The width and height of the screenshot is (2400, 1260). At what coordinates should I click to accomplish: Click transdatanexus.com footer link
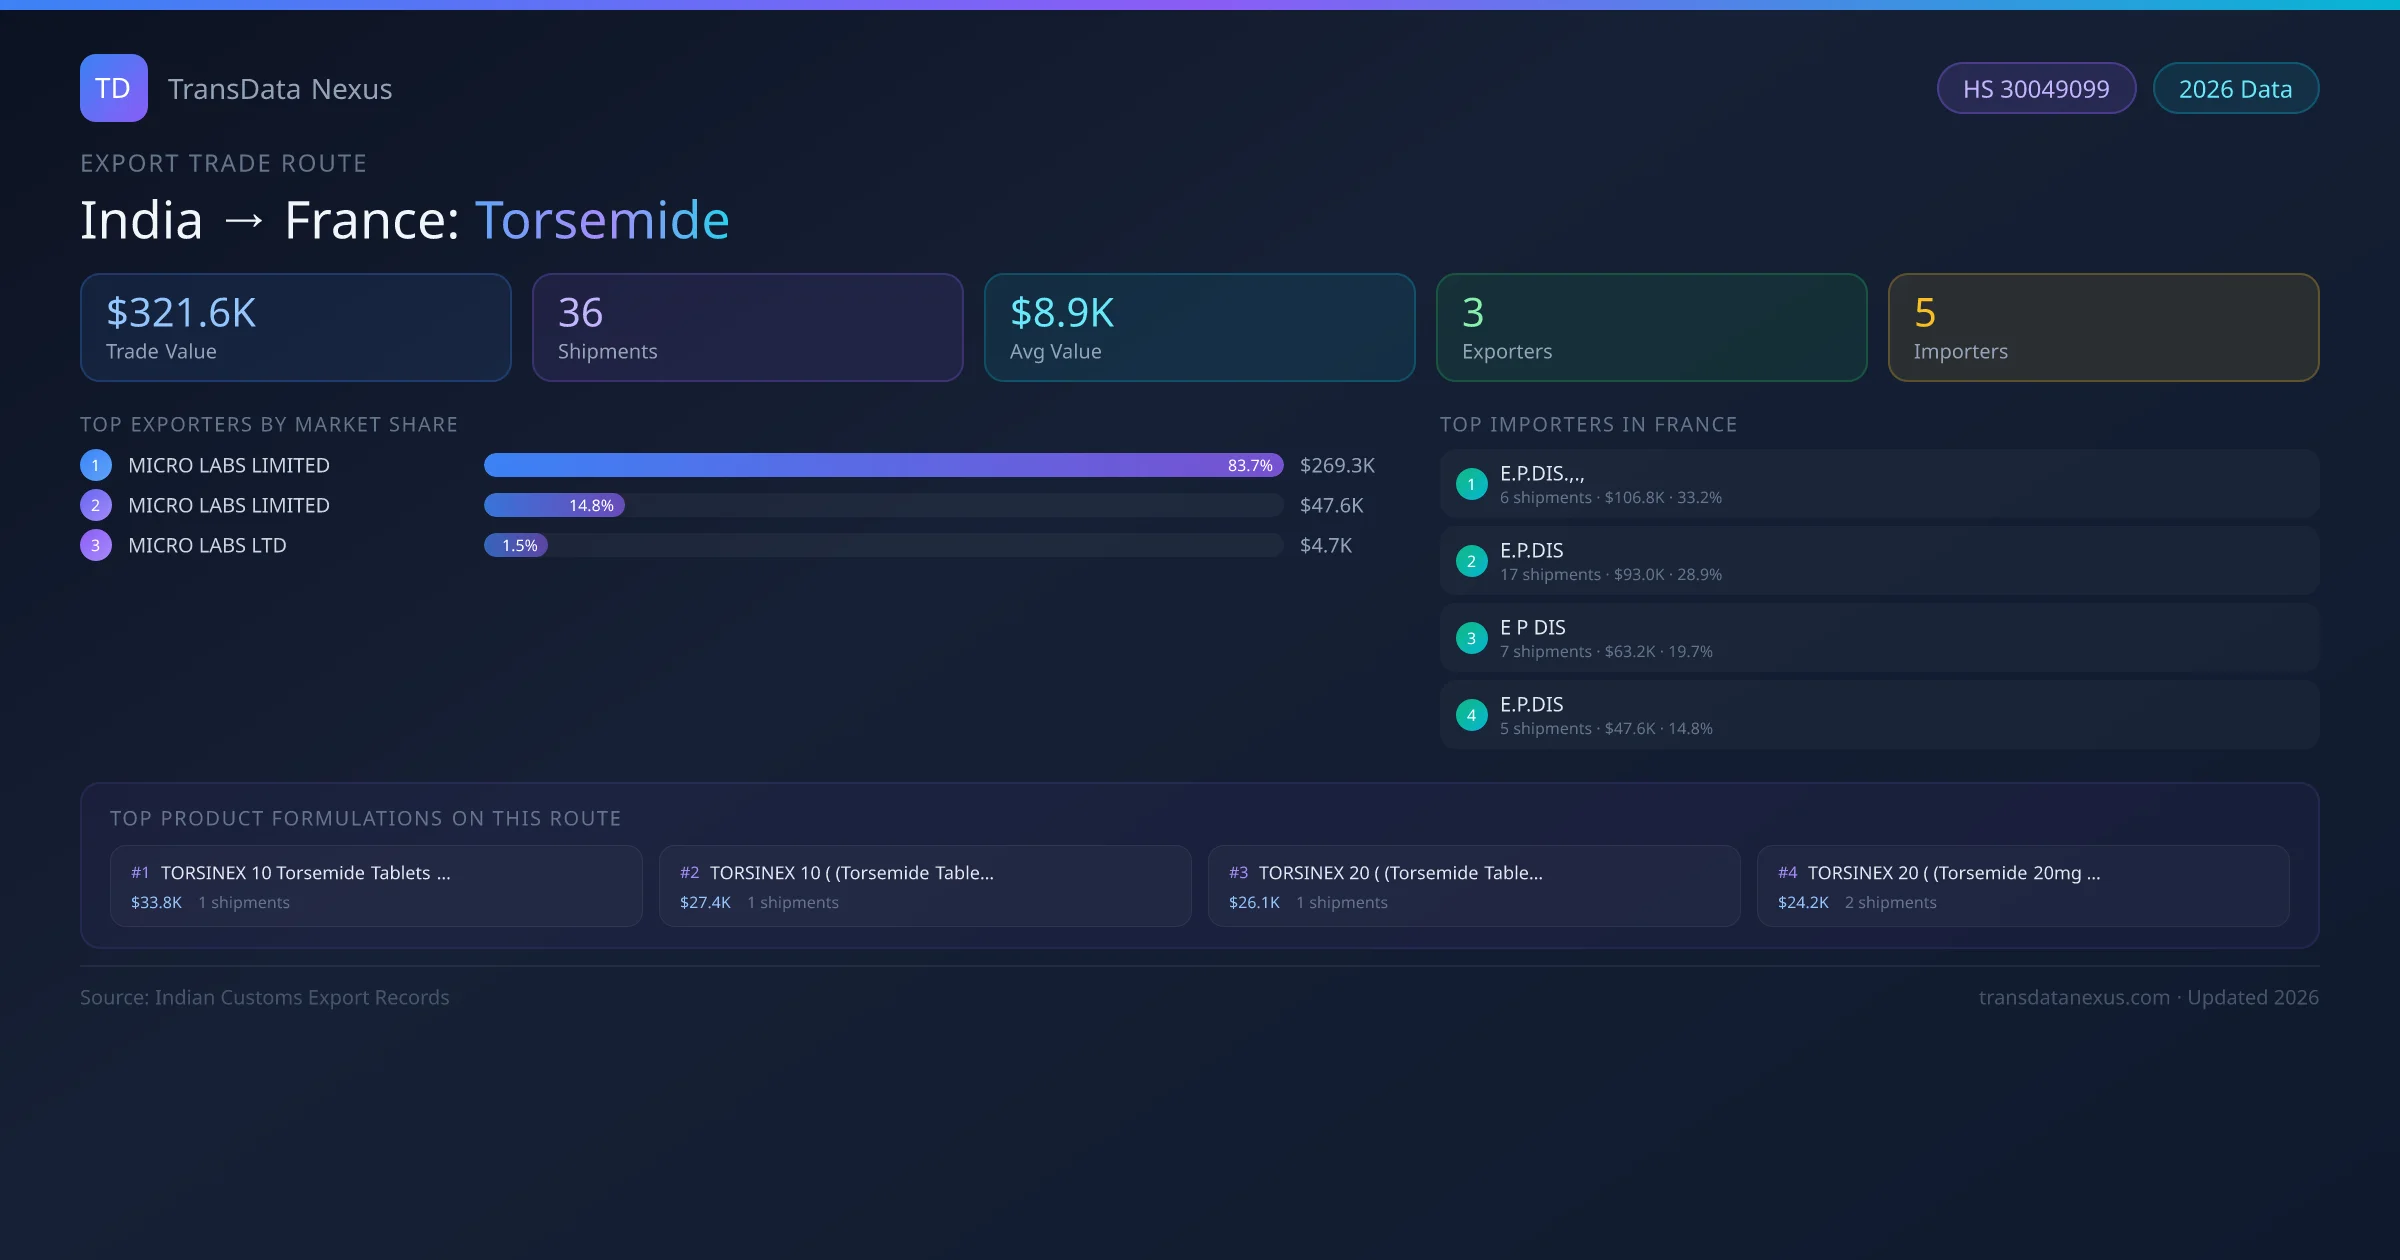click(2074, 997)
